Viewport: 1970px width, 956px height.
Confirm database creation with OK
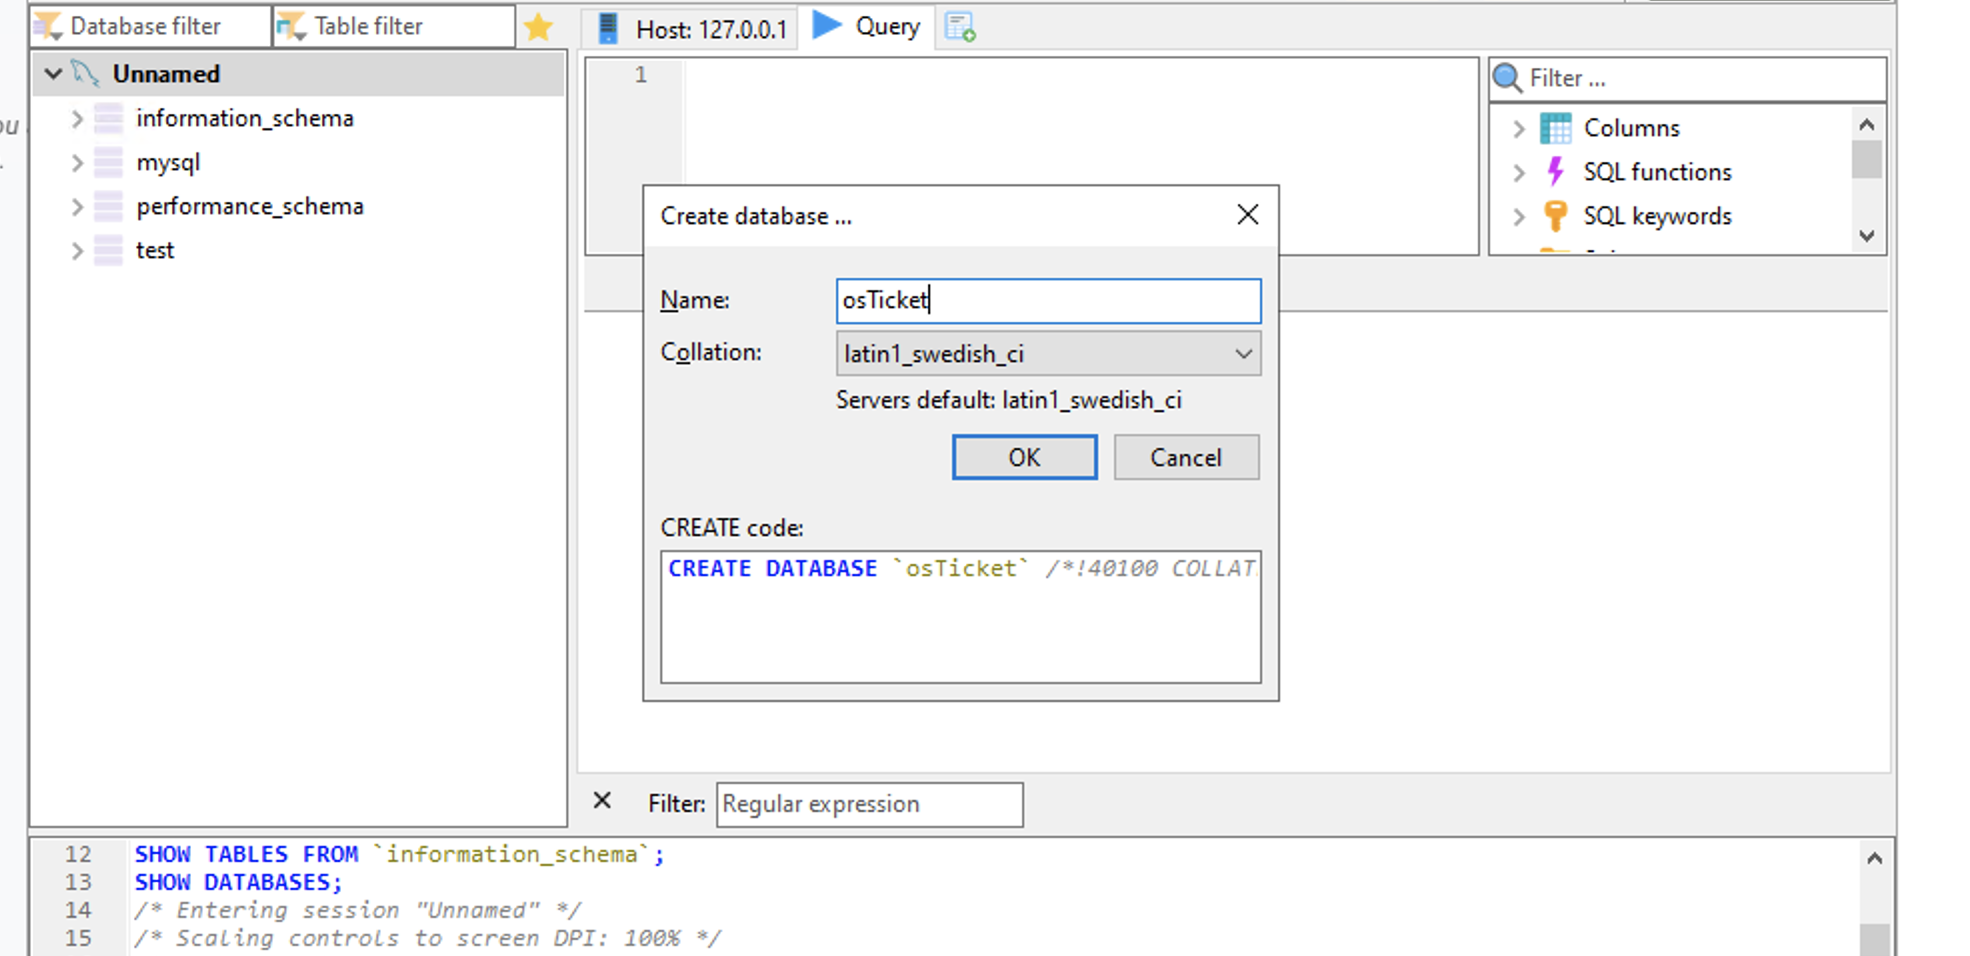pyautogui.click(x=1023, y=457)
